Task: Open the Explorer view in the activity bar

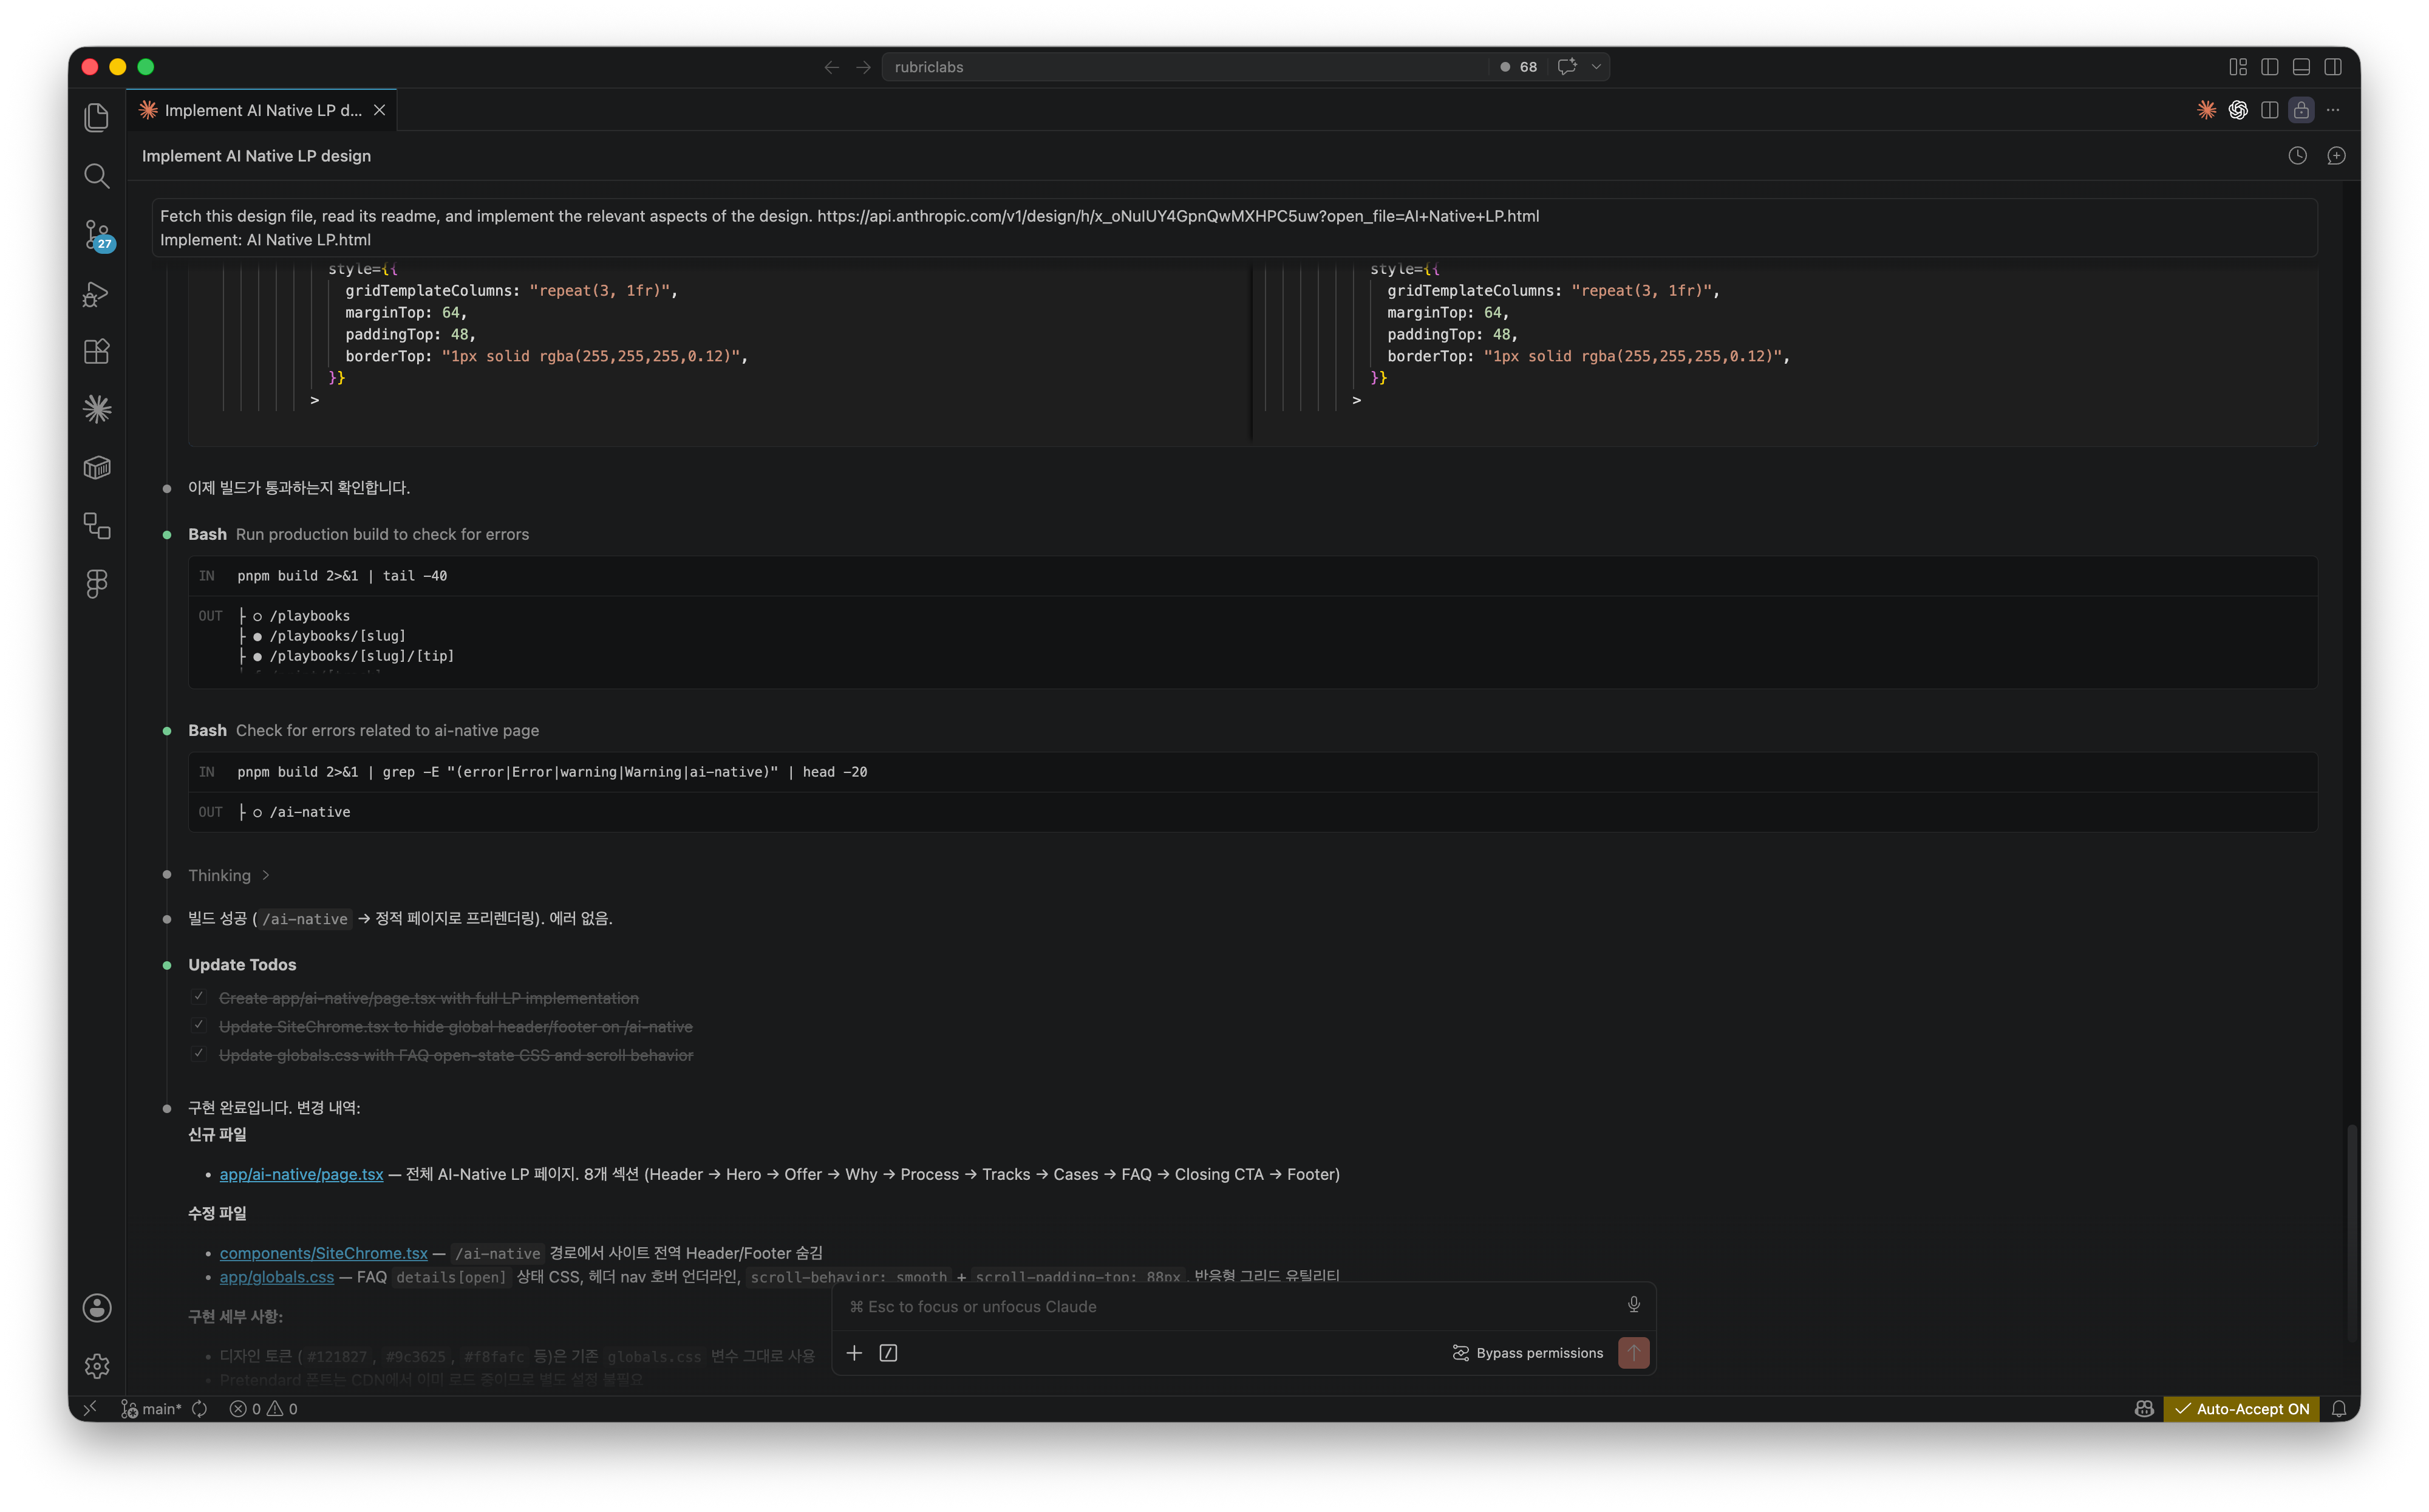Action: (97, 117)
